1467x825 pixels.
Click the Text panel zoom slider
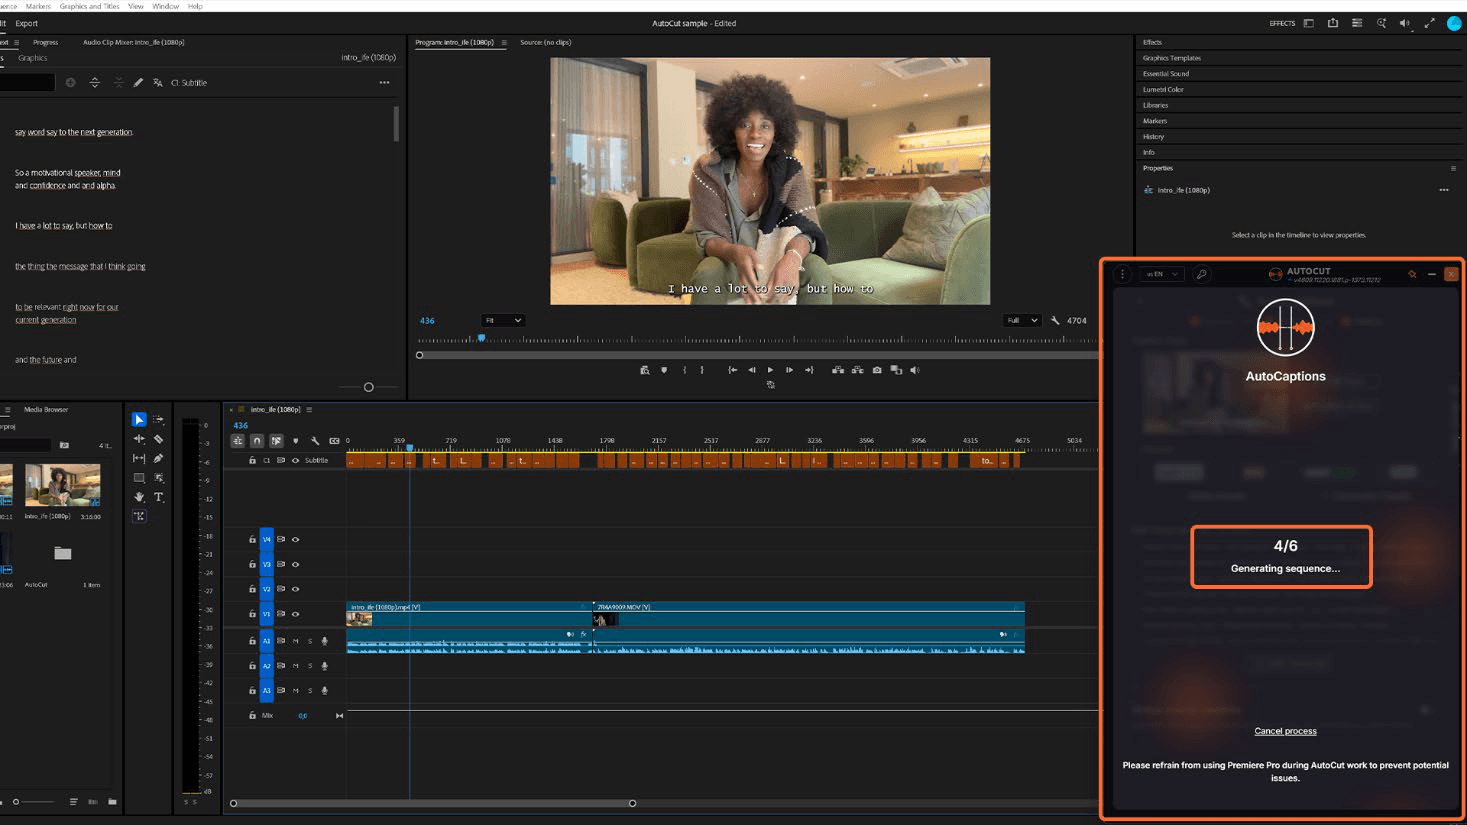(368, 387)
